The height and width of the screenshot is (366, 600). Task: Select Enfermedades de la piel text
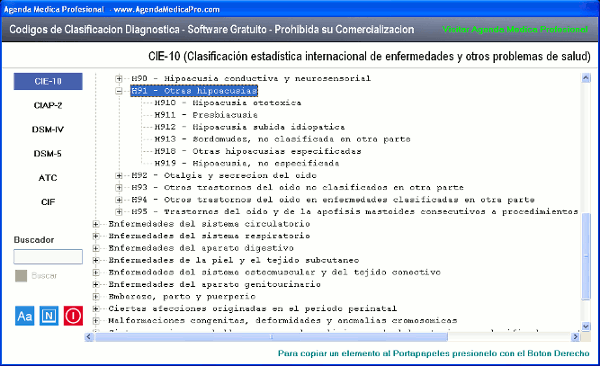tap(234, 260)
